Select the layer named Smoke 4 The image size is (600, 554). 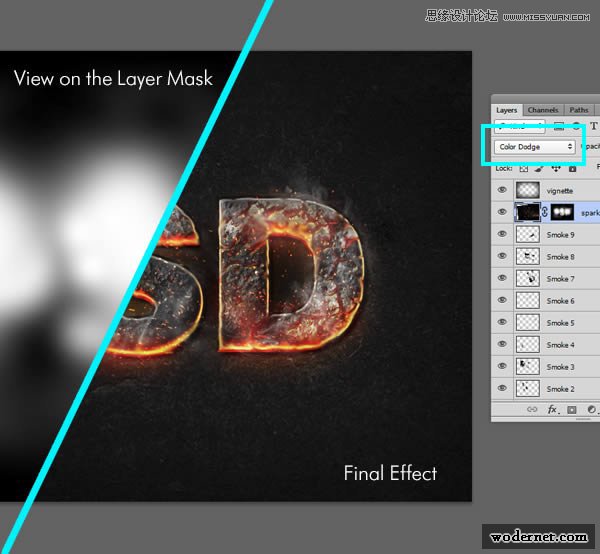(x=560, y=345)
